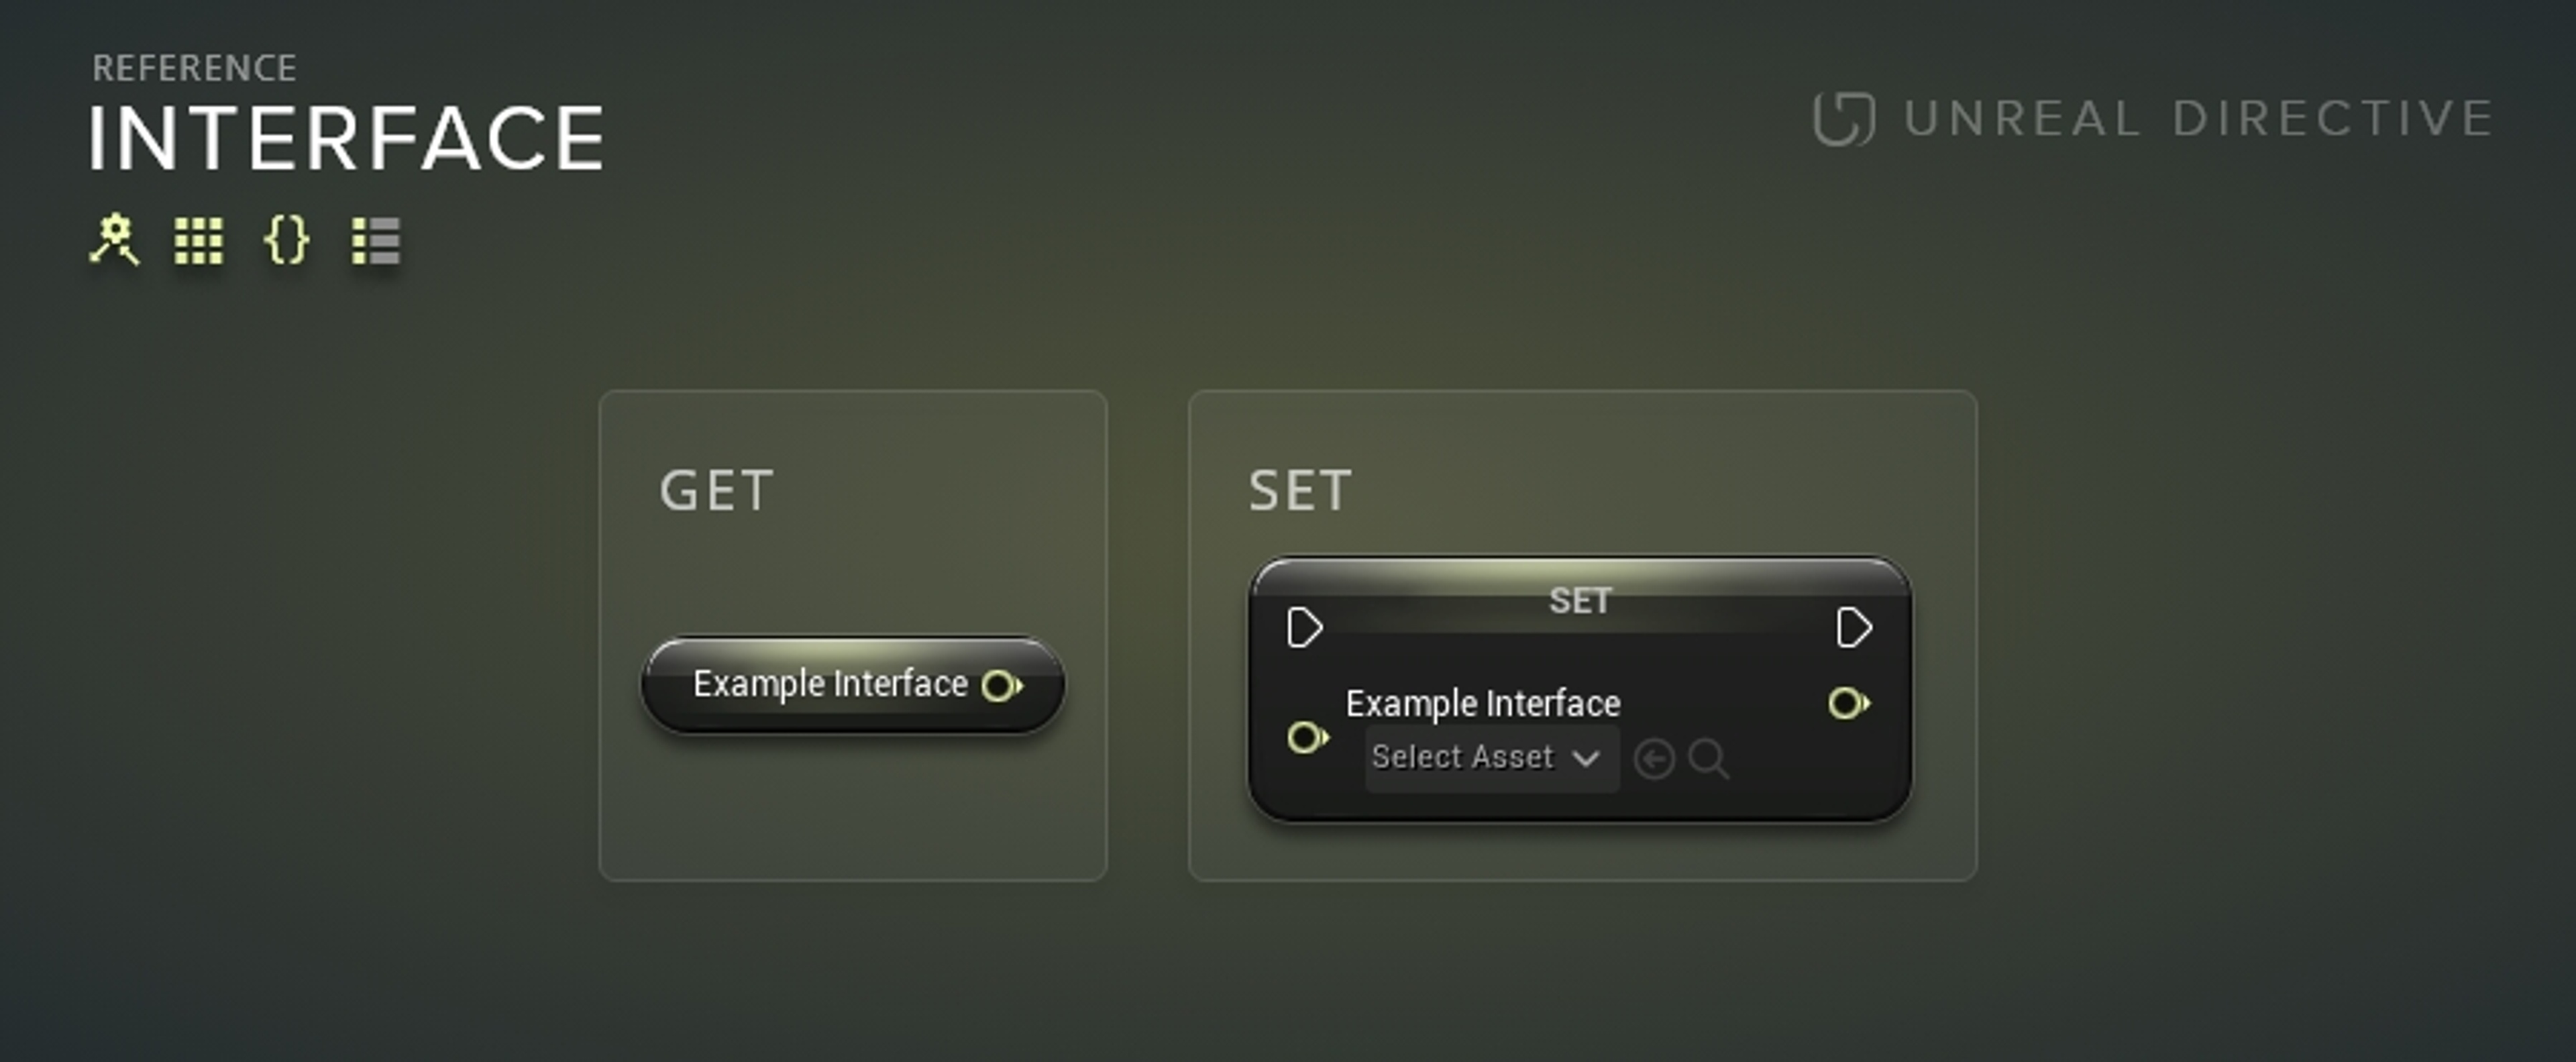Click the output pin on the GET node
The image size is (2576, 1062).
1001,686
